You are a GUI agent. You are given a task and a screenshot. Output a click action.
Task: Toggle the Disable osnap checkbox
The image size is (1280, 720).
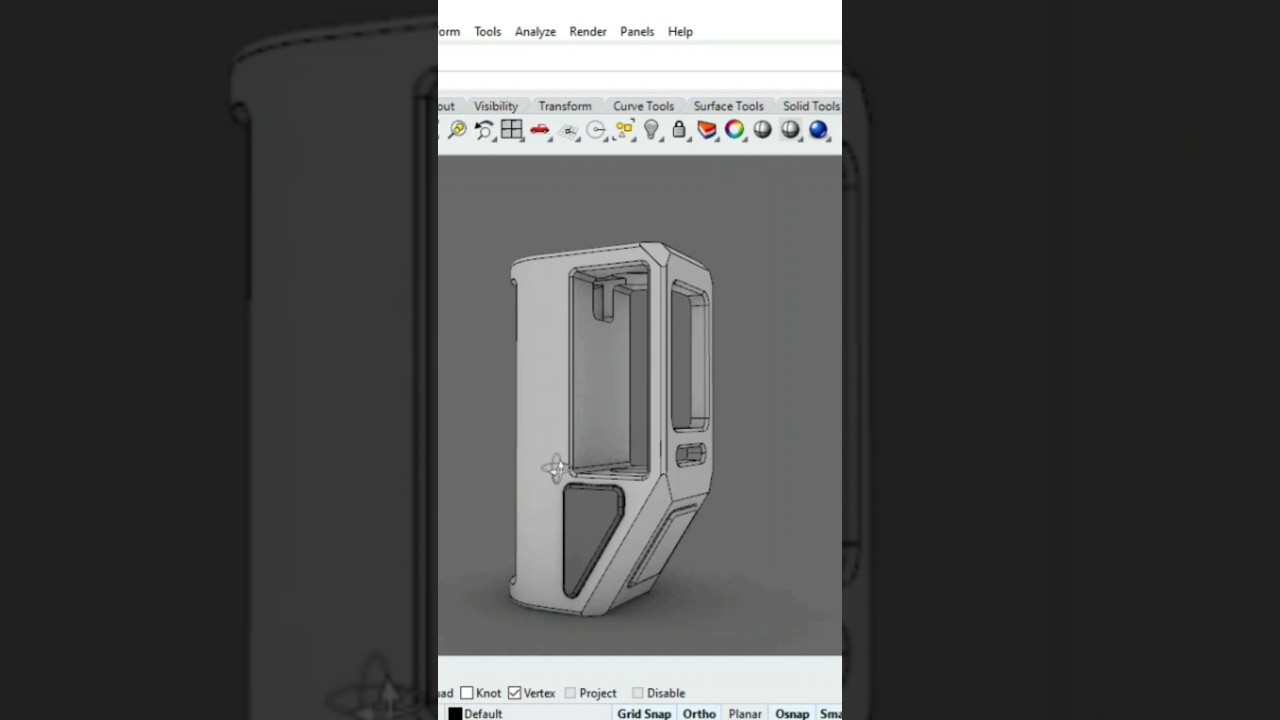[637, 693]
